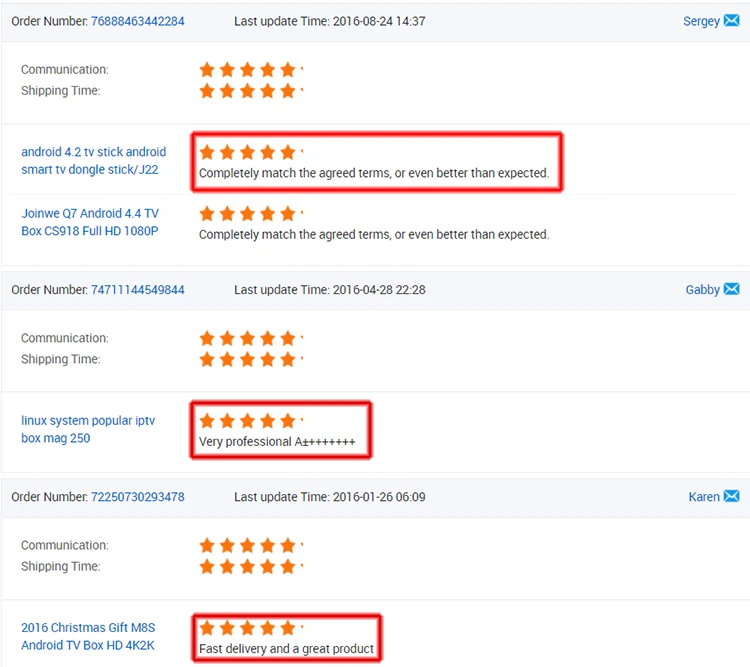The height and width of the screenshot is (667, 750).
Task: Click Shipping Time label in Karen's order
Action: click(x=61, y=567)
